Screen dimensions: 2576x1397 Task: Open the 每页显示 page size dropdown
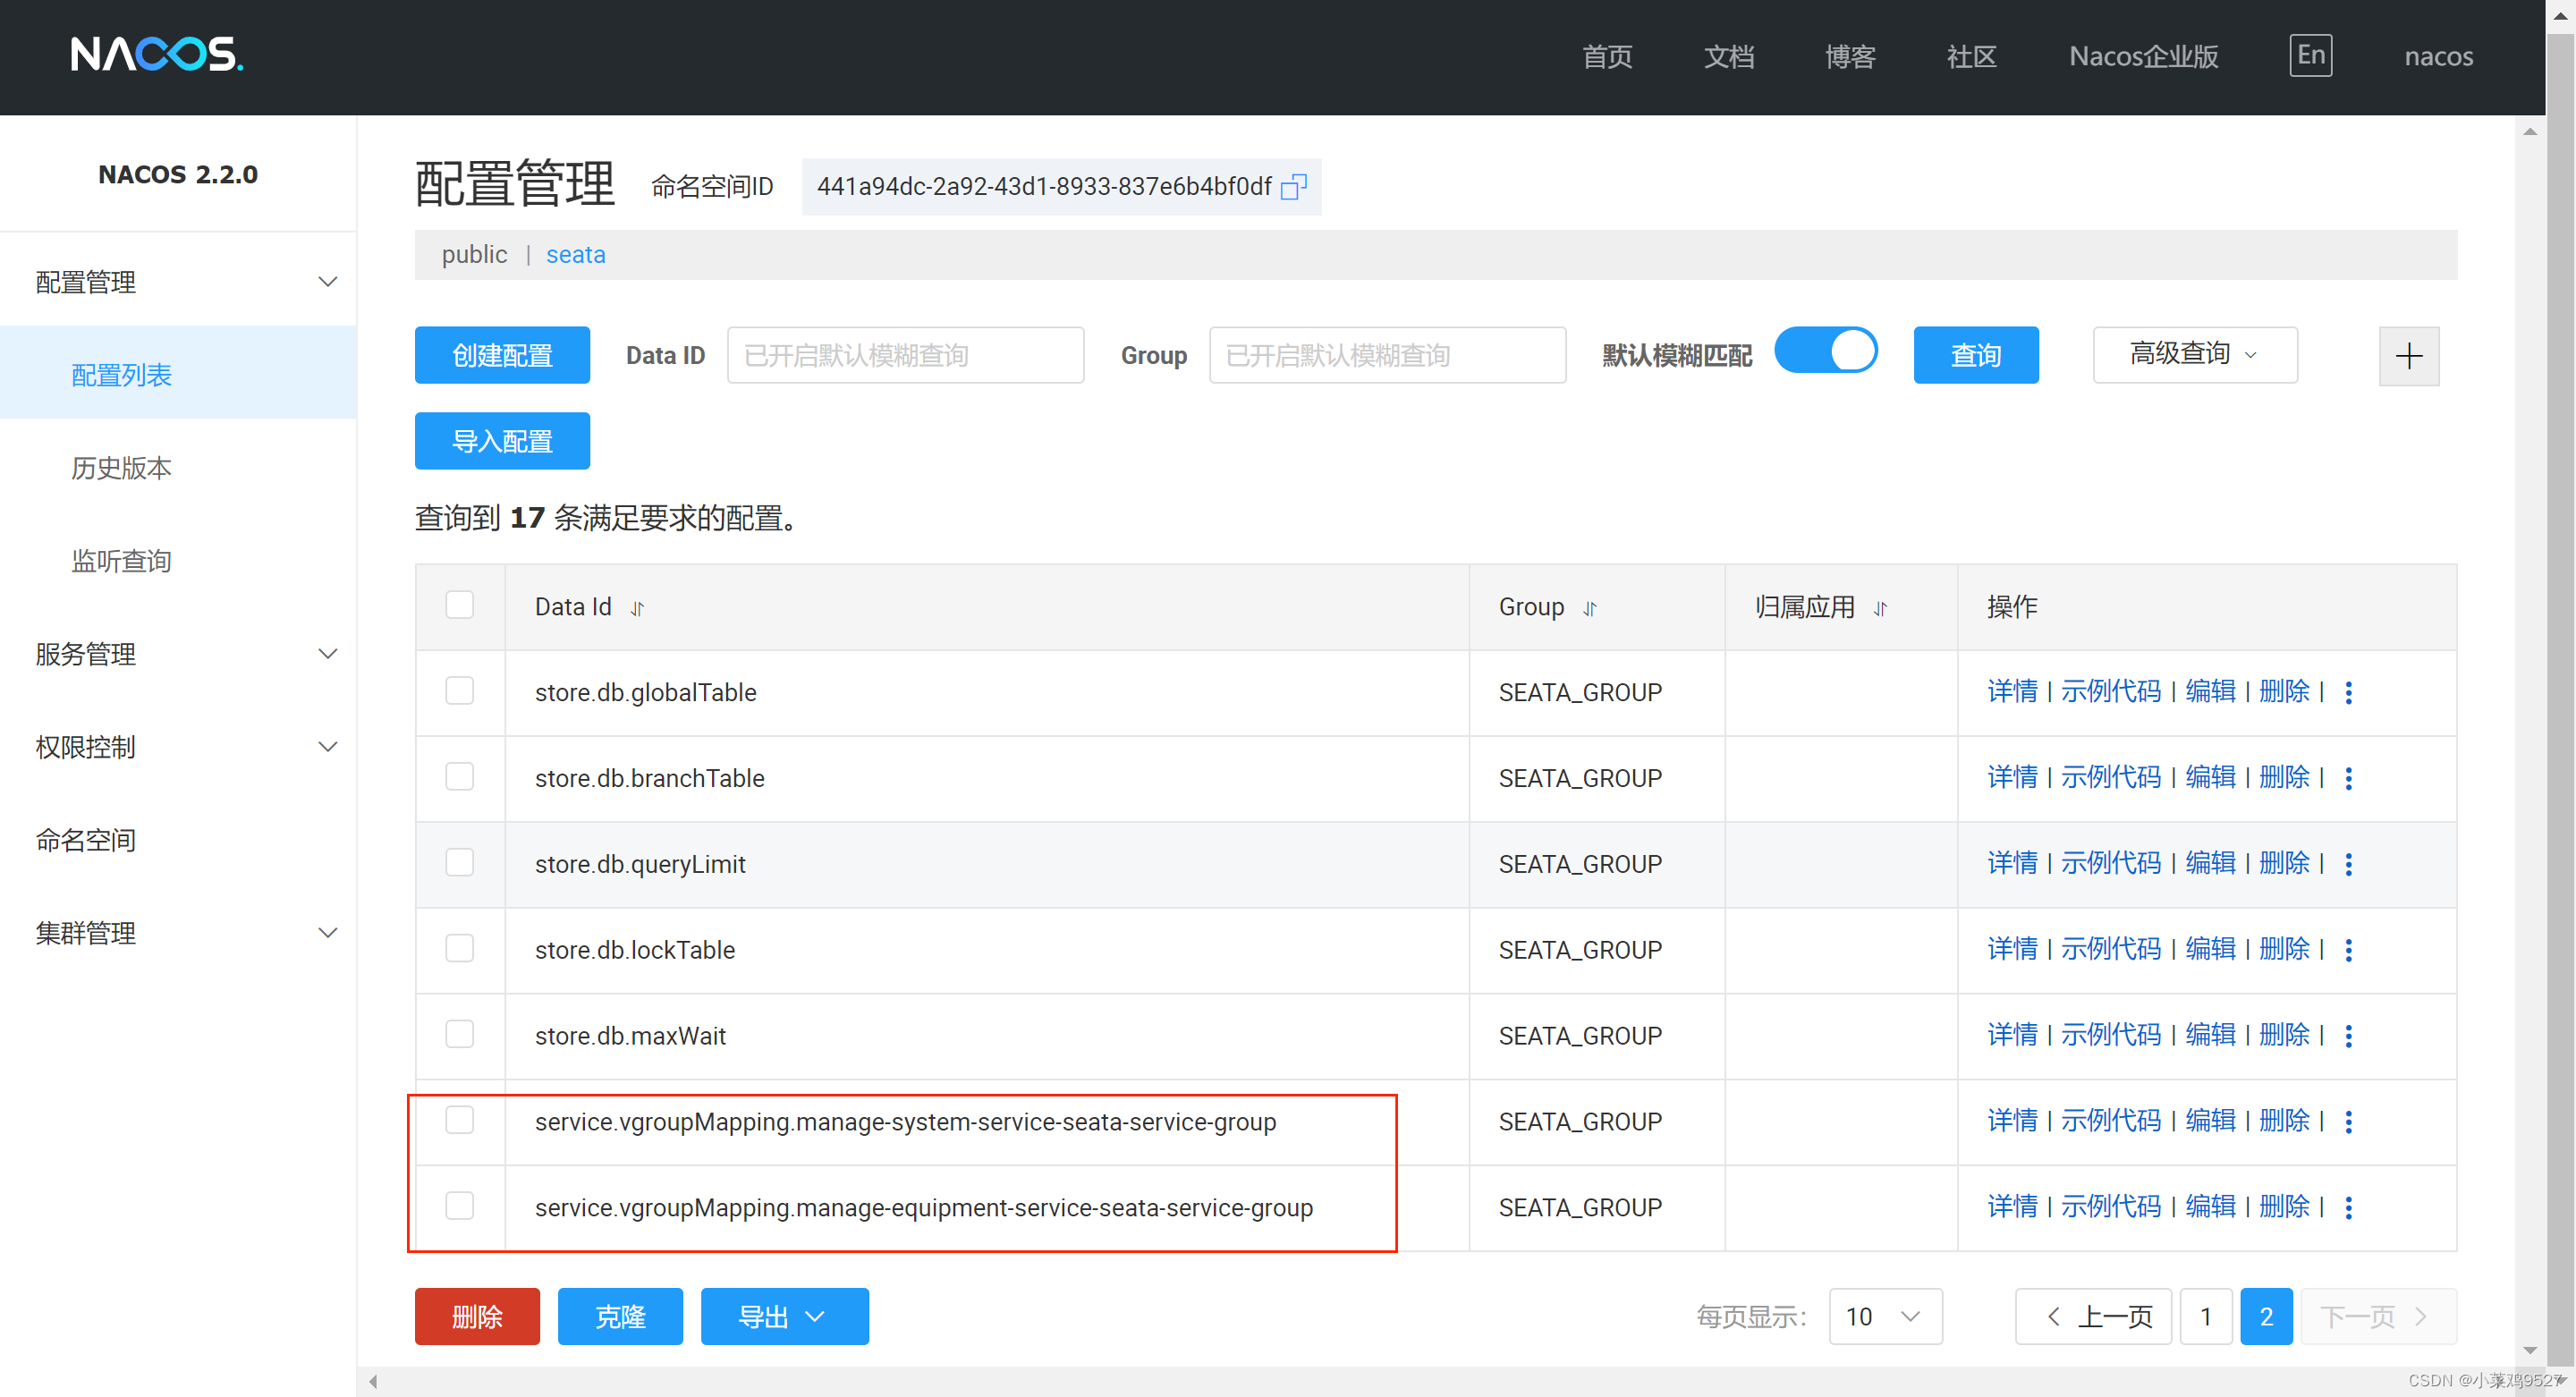tap(1885, 1316)
